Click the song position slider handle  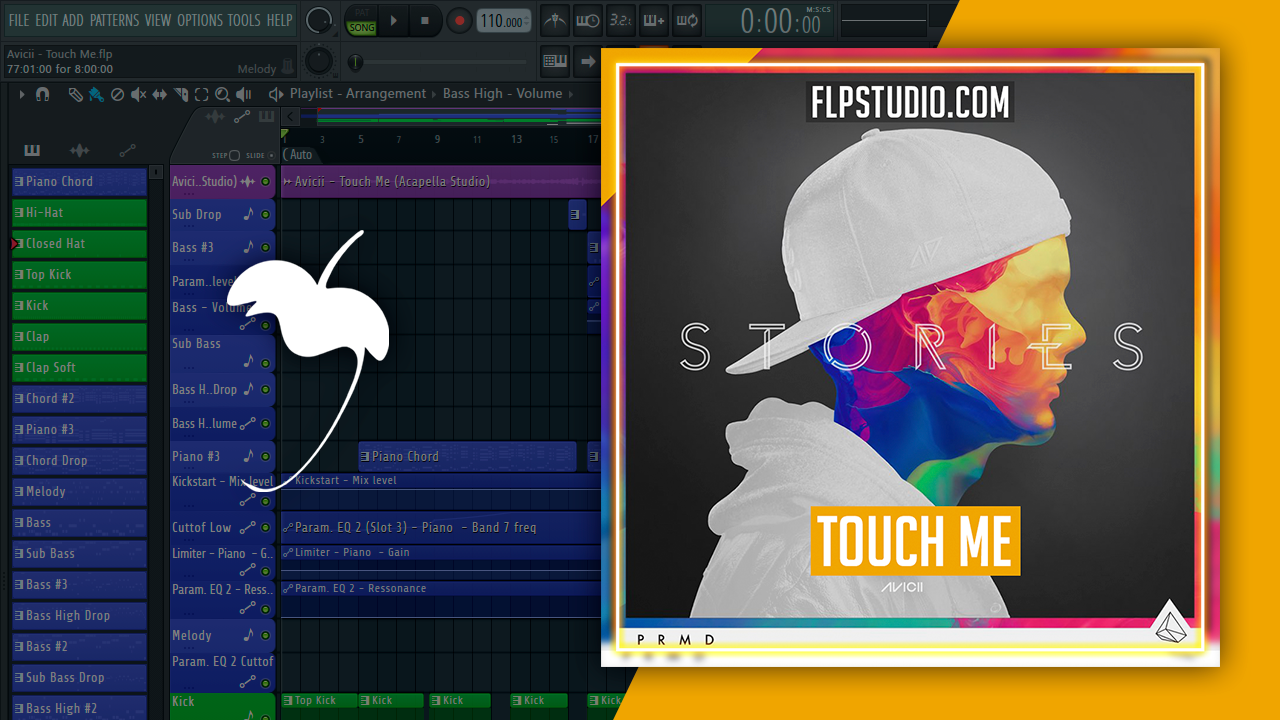[x=355, y=63]
